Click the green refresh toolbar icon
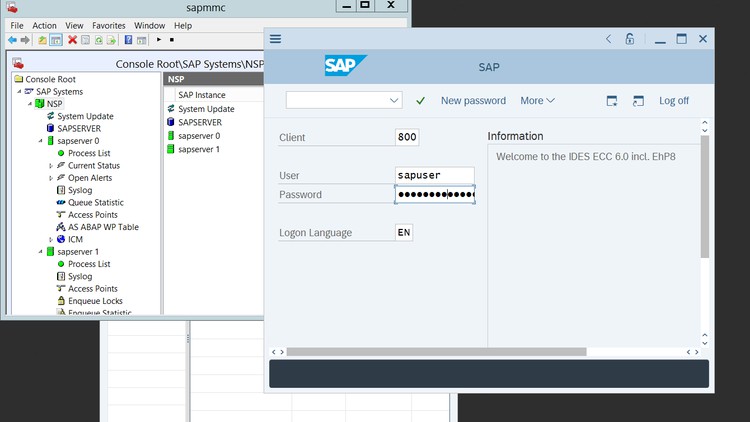Image resolution: width=750 pixels, height=422 pixels. pyautogui.click(x=99, y=40)
